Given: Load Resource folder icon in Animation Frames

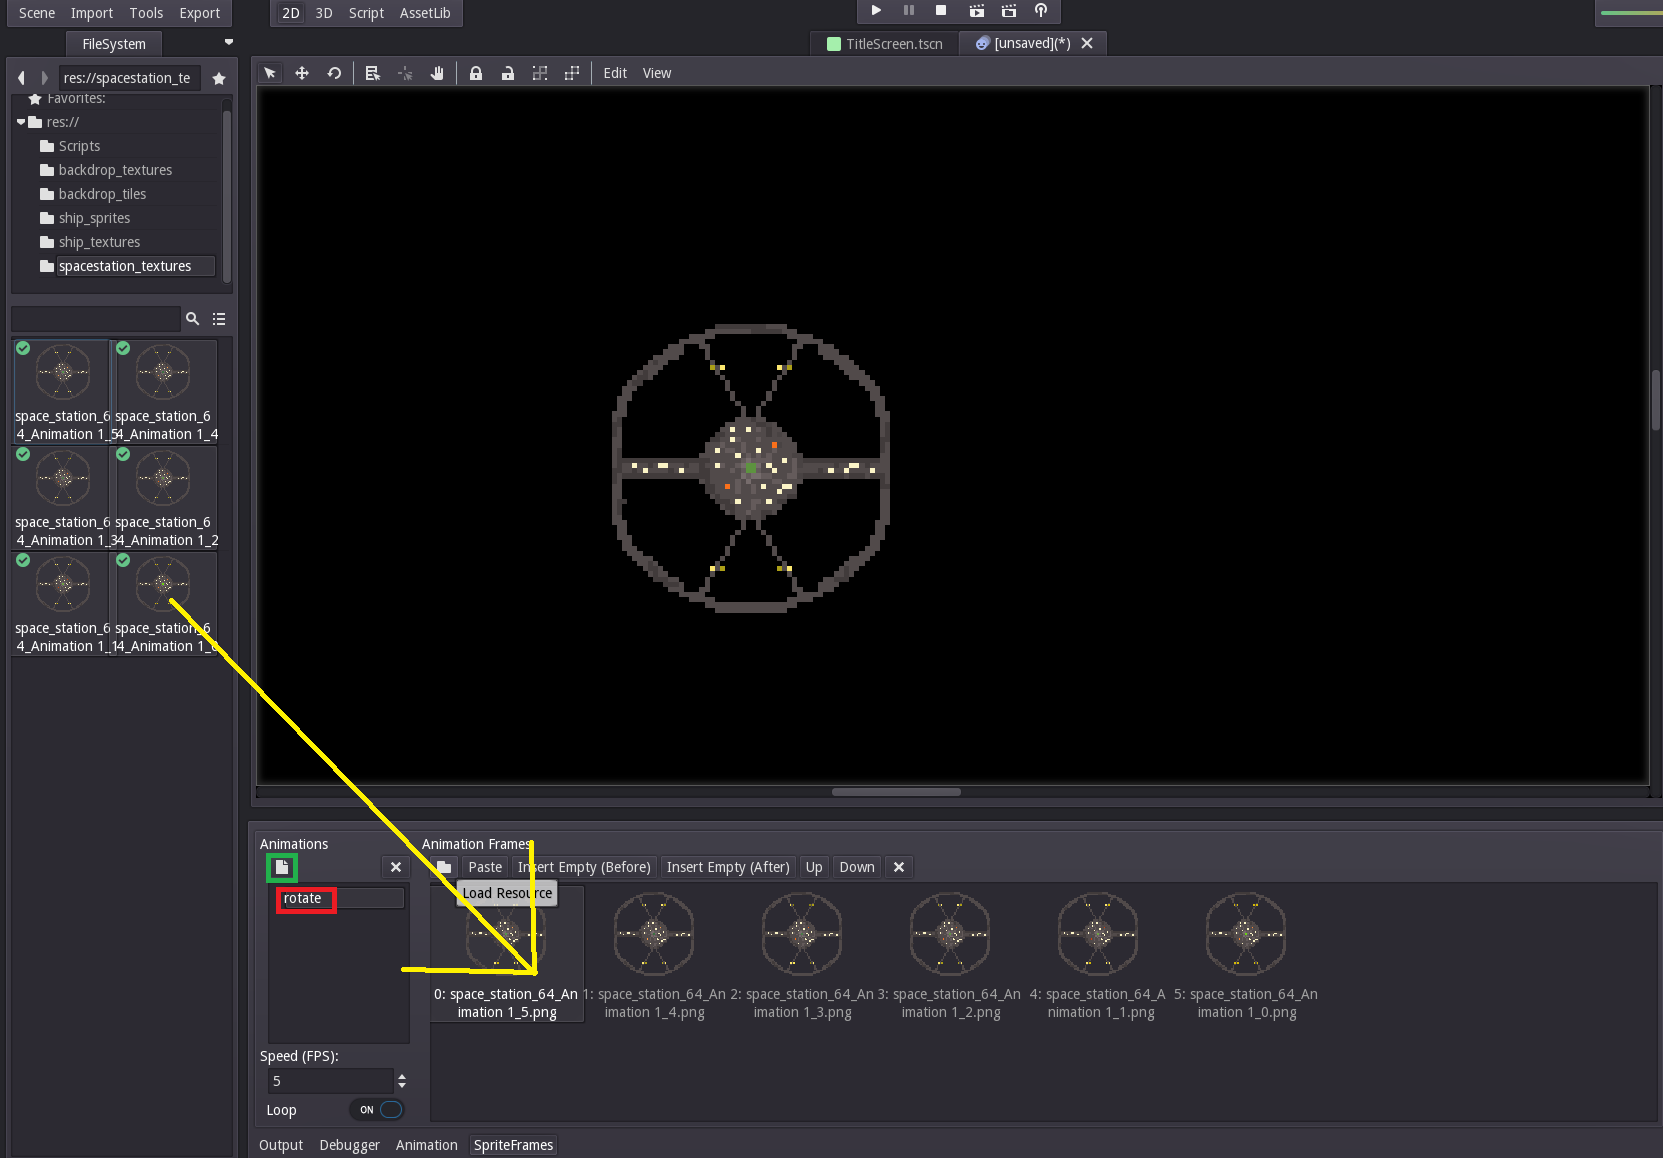Looking at the screenshot, I should pos(444,867).
